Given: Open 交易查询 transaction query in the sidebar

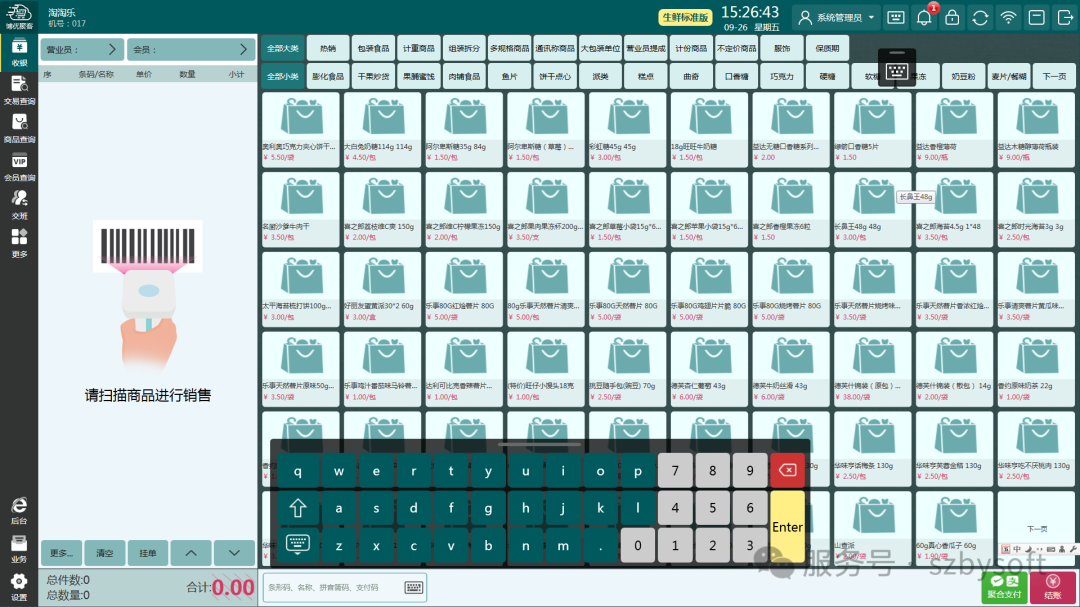Looking at the screenshot, I should click(19, 90).
